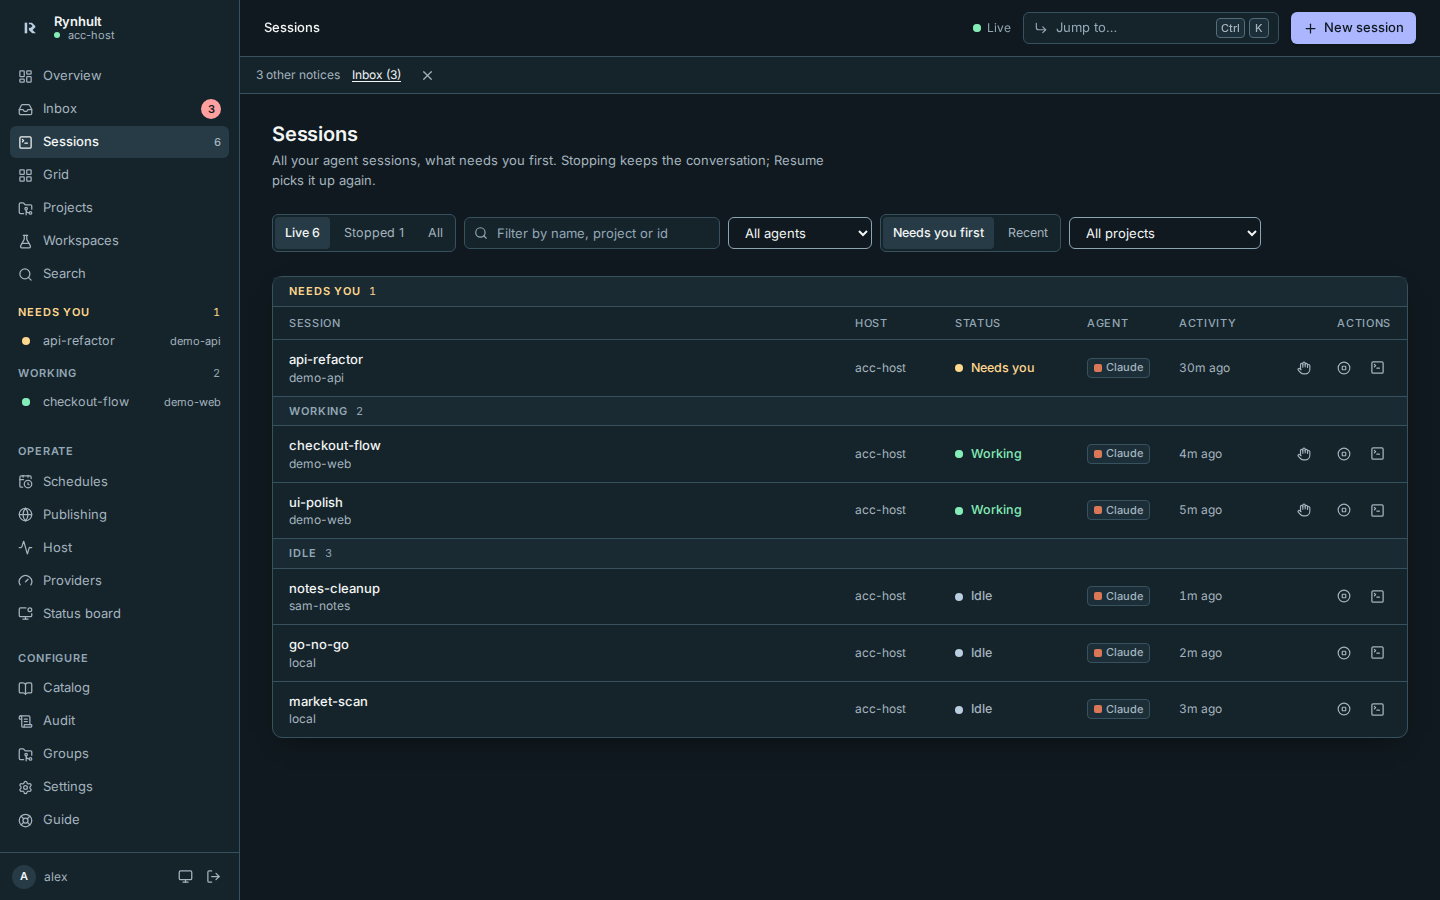Screen dimensions: 1440x900
Task: Open terminal for the go-no-go row
Action: pos(1377,653)
